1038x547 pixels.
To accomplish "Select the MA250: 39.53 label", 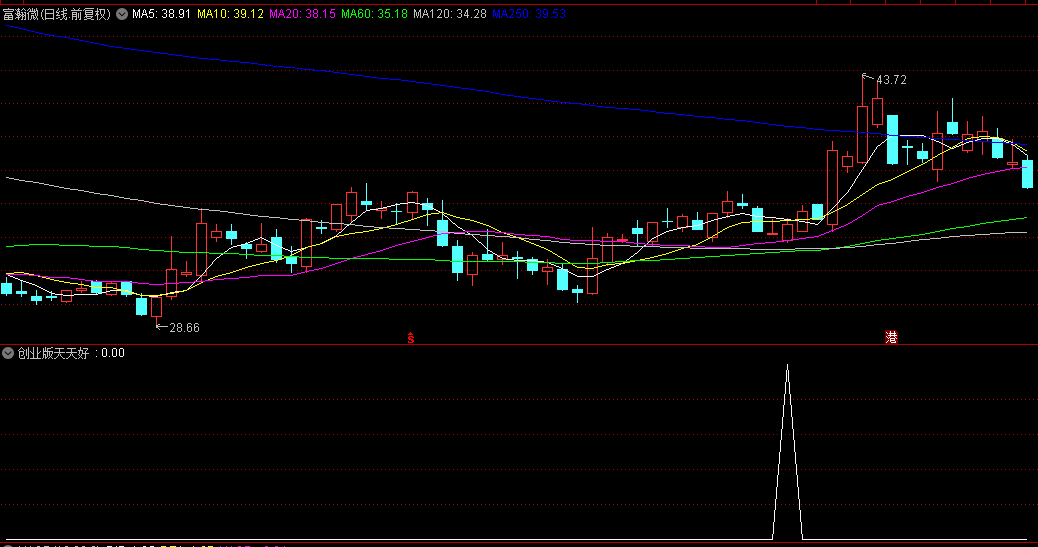I will [x=529, y=14].
